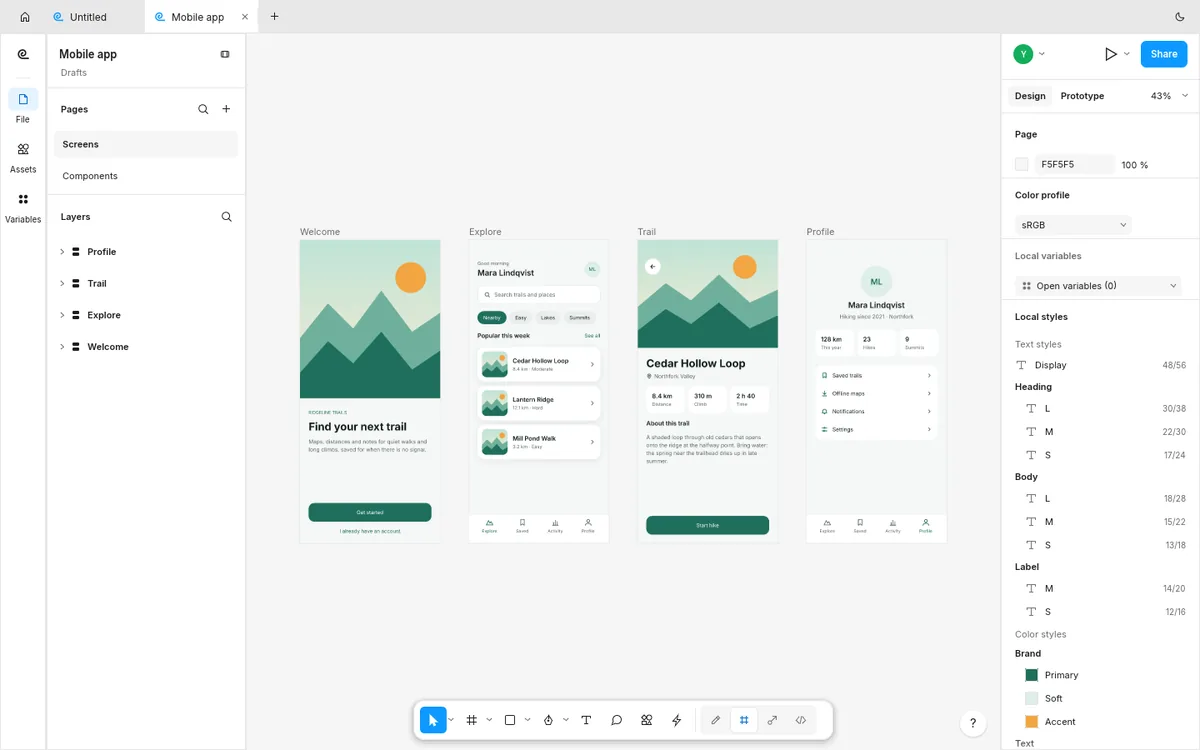Open the Variables sidebar panel
Image resolution: width=1200 pixels, height=750 pixels.
[x=23, y=207]
